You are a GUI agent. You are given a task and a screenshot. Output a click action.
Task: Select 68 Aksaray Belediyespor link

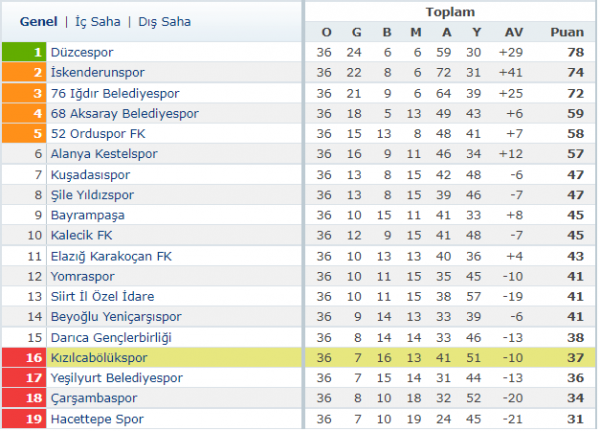point(116,113)
